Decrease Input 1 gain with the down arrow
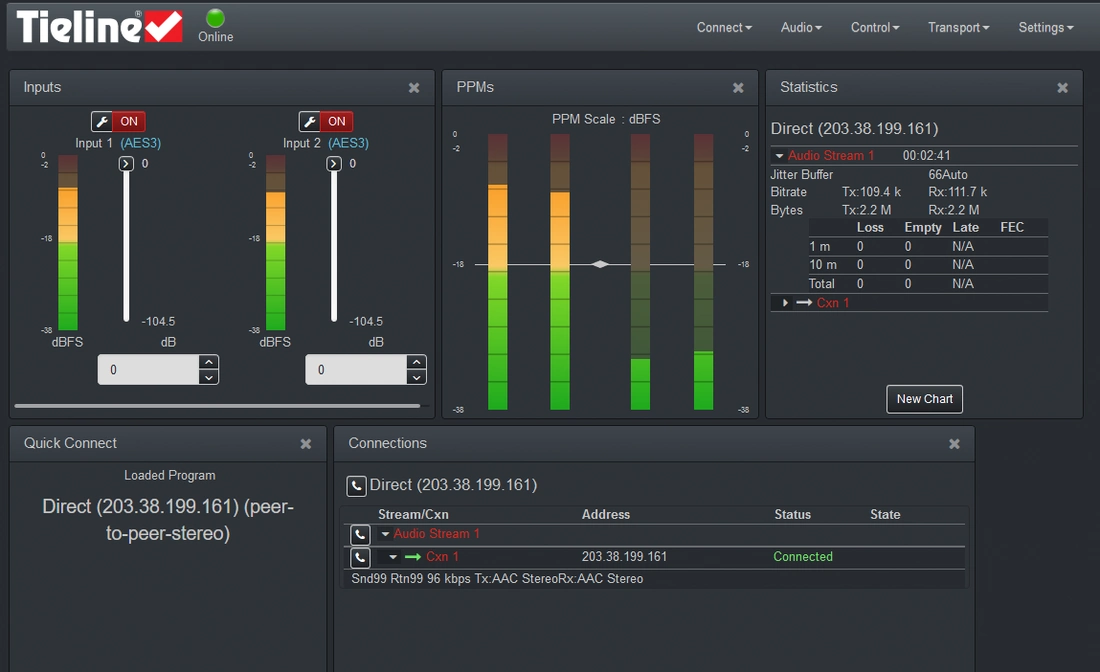 (208, 377)
